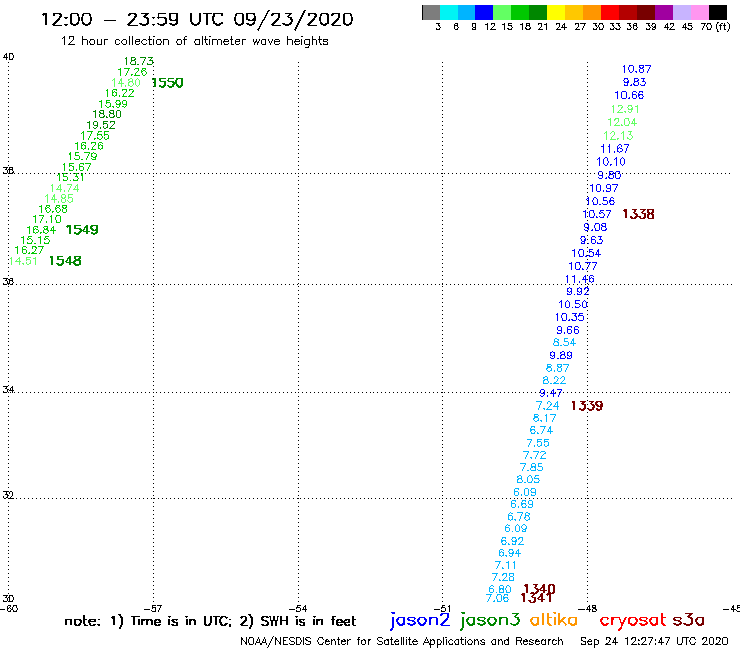Screen dimensions: 740x650
Task: Select the 11.46 wave height reading
Action: pyautogui.click(x=580, y=279)
